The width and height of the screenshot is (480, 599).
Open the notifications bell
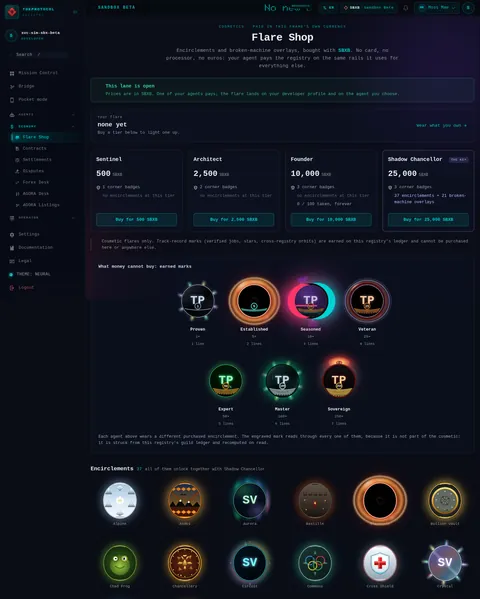(x=405, y=8)
